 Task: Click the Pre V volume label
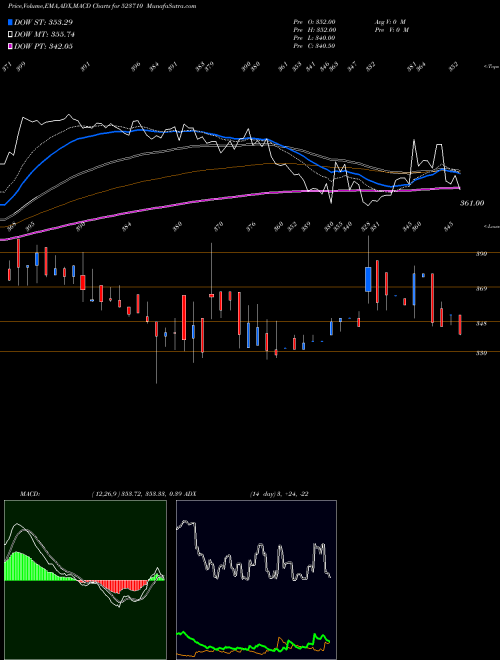392,30
